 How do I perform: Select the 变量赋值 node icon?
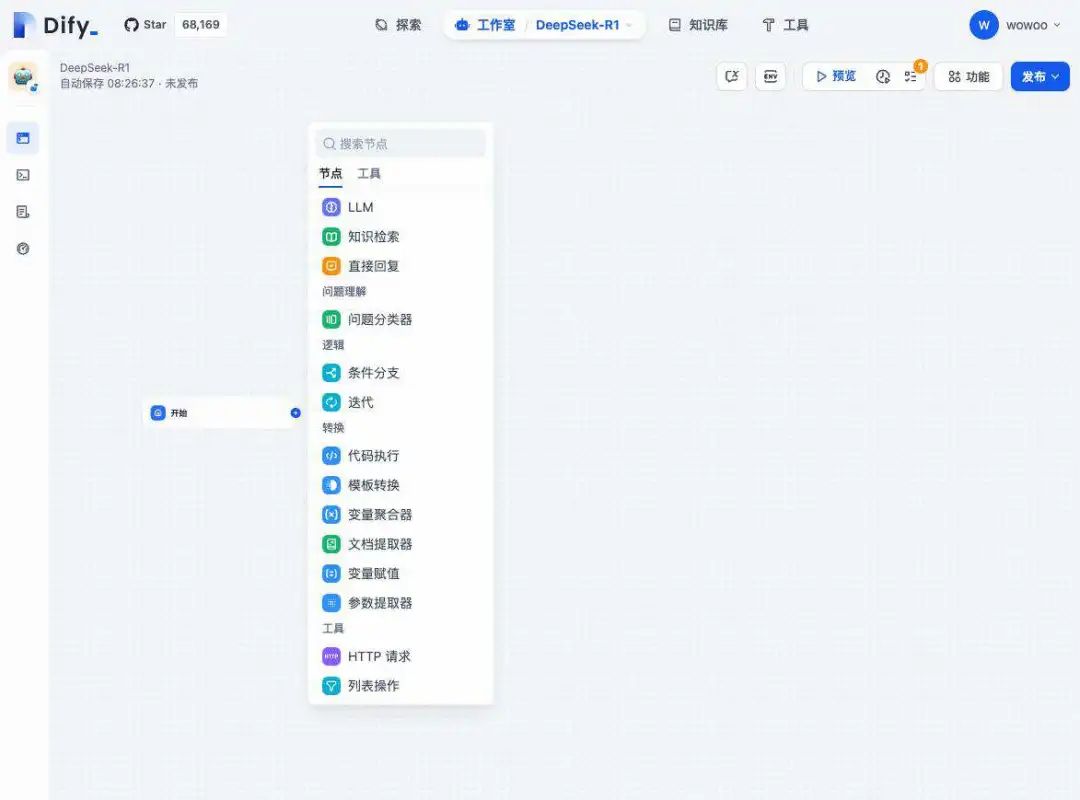coord(331,573)
